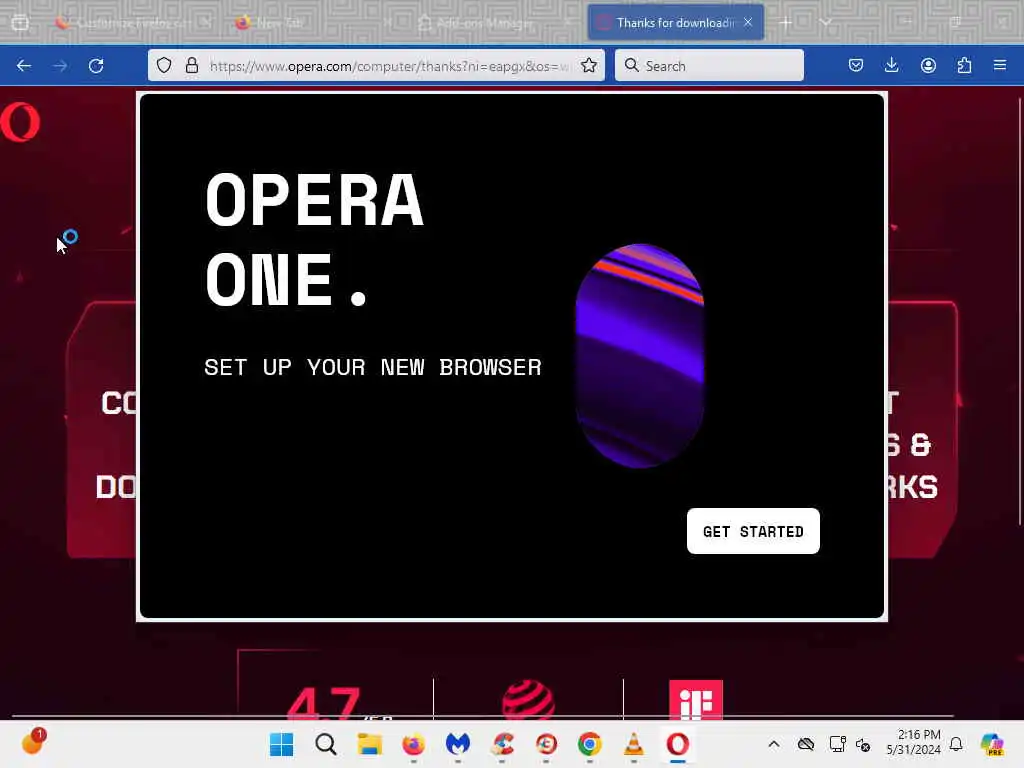The width and height of the screenshot is (1024, 768).
Task: Click the Firefox Search box
Action: [x=709, y=65]
